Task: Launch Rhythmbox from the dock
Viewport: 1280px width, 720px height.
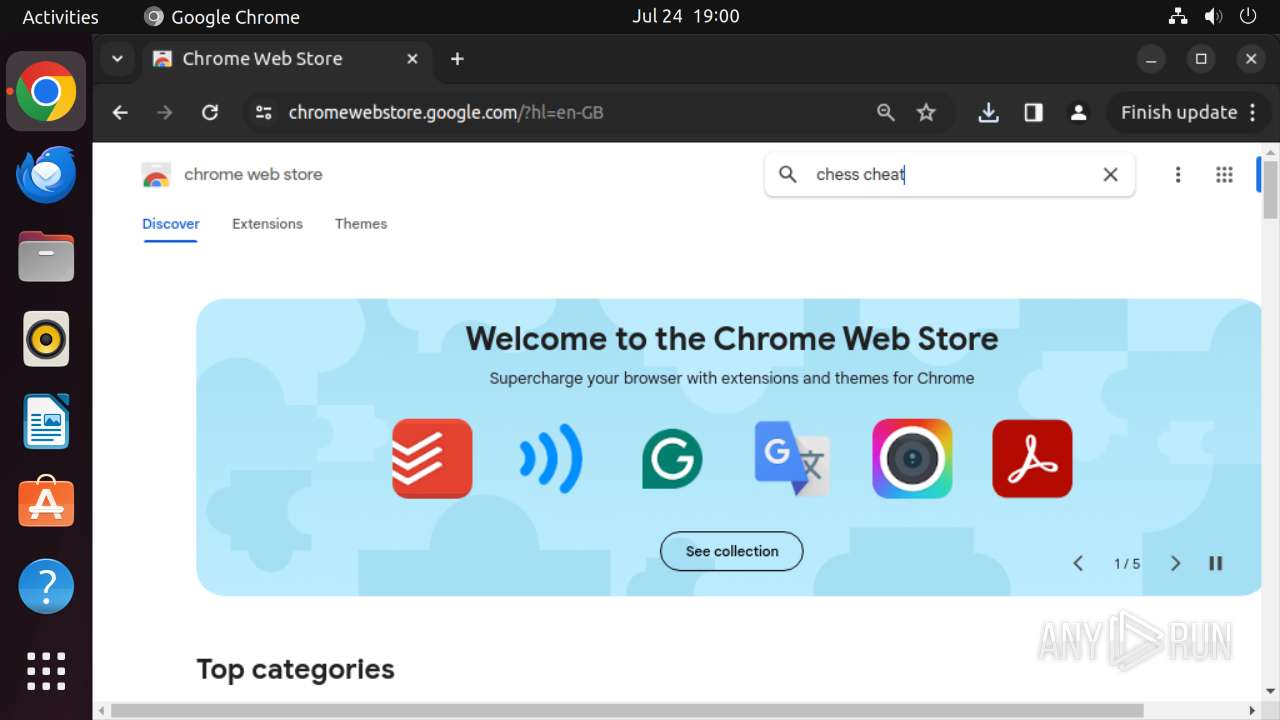Action: (x=46, y=339)
